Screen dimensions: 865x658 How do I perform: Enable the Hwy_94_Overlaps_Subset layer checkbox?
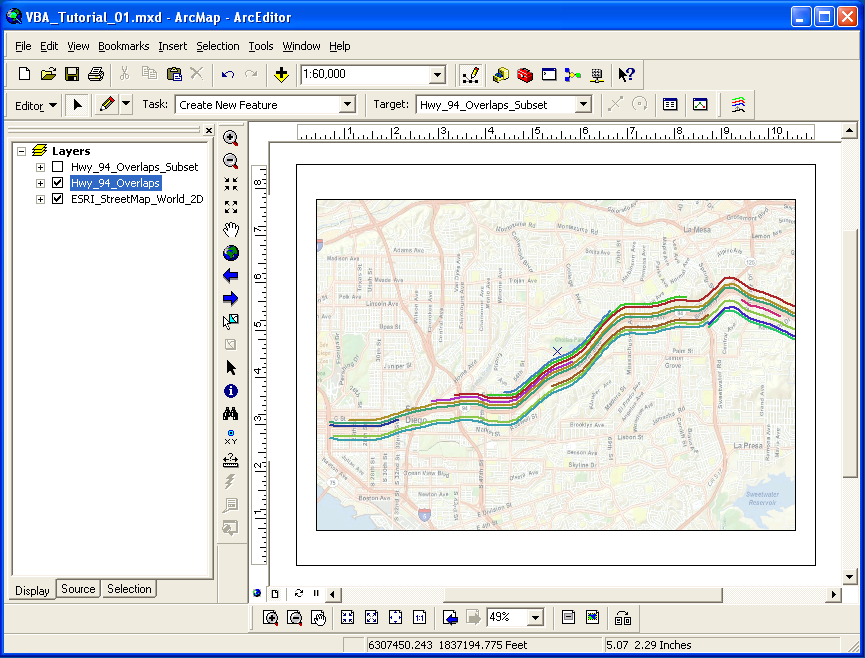tap(58, 167)
